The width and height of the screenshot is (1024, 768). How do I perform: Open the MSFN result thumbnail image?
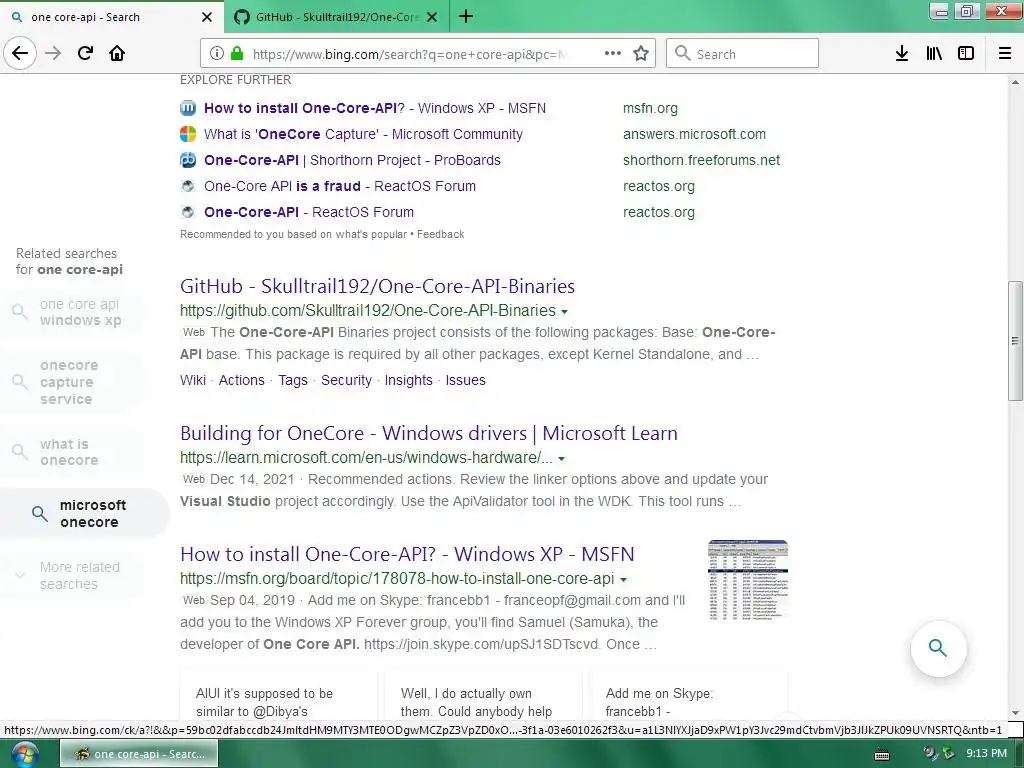(x=748, y=580)
